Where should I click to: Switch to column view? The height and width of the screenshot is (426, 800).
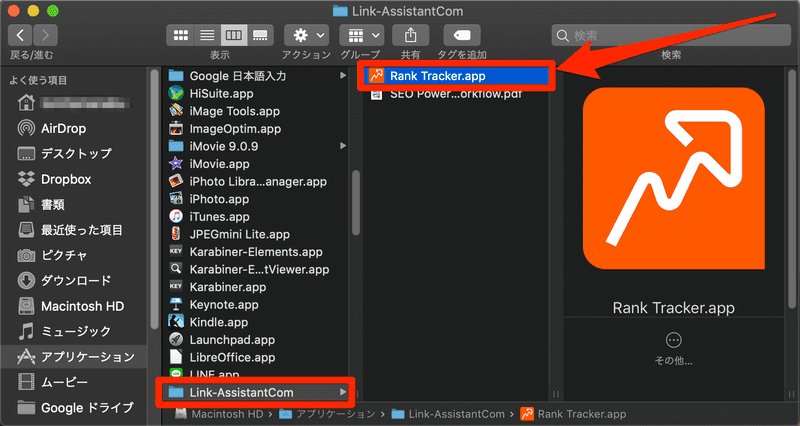[x=234, y=35]
